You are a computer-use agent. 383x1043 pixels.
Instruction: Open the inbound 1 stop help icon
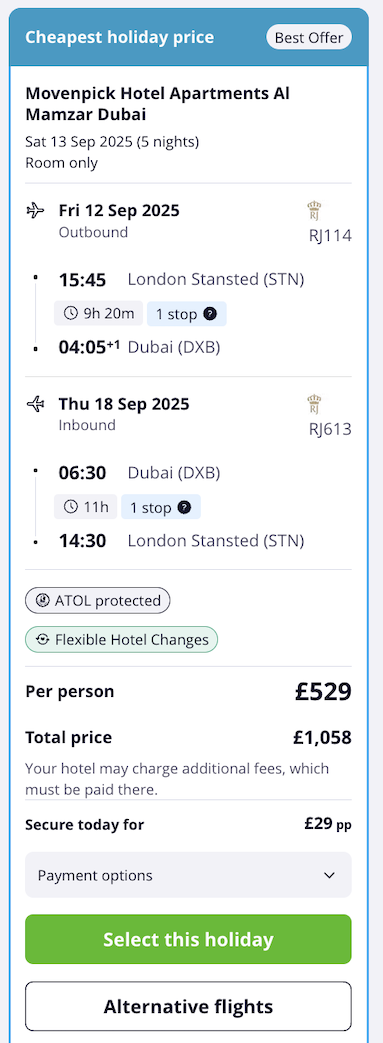click(184, 508)
